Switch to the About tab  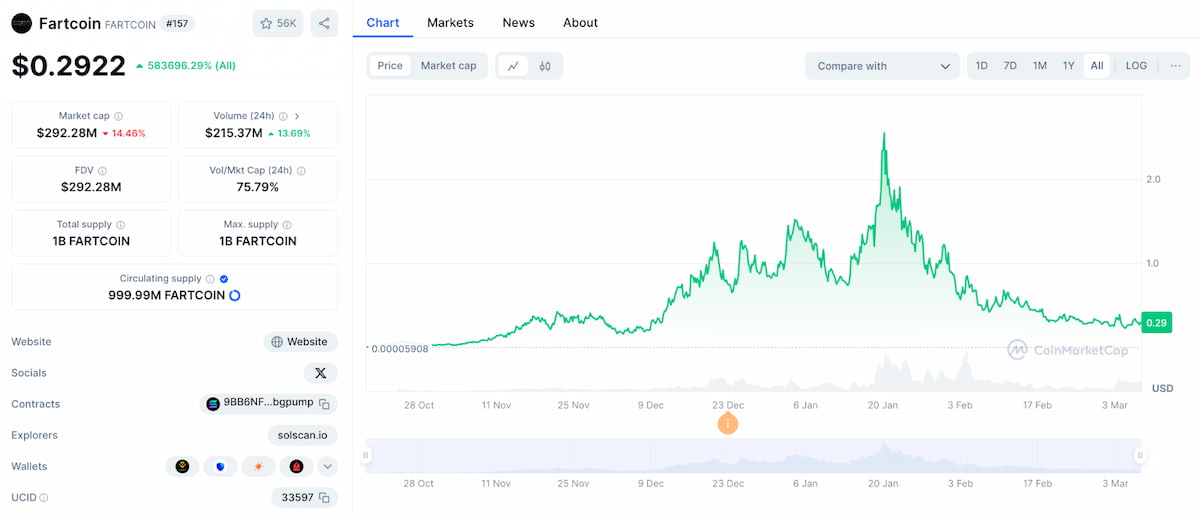(x=580, y=22)
